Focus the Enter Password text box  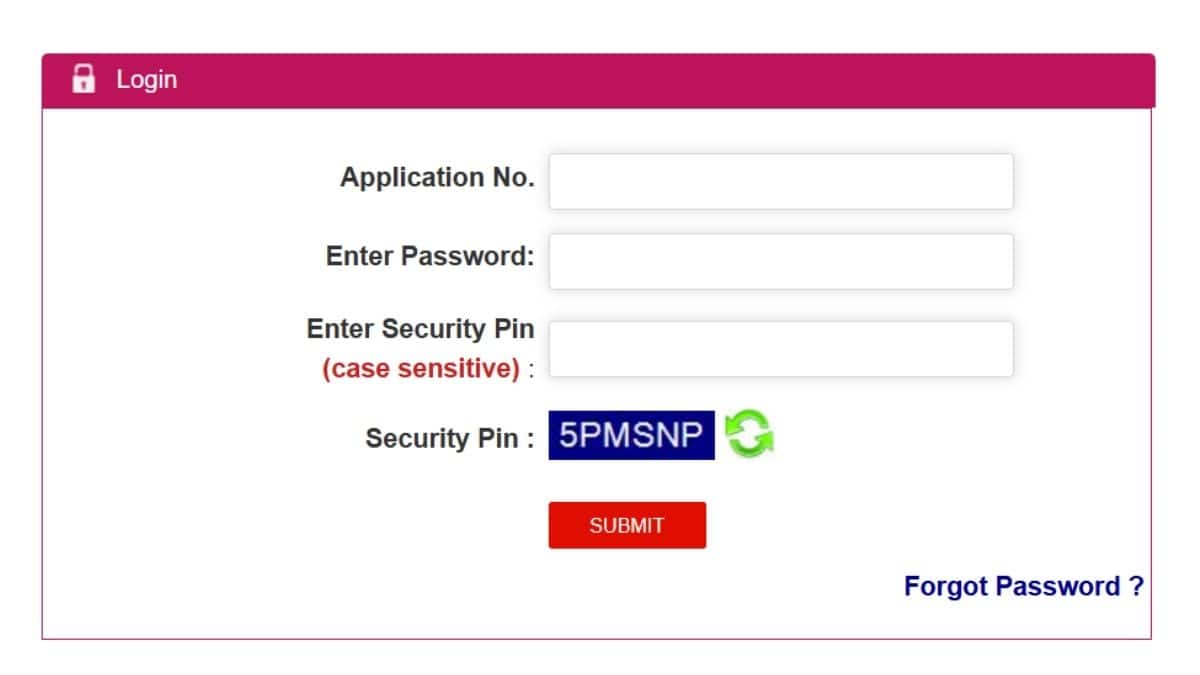point(781,261)
